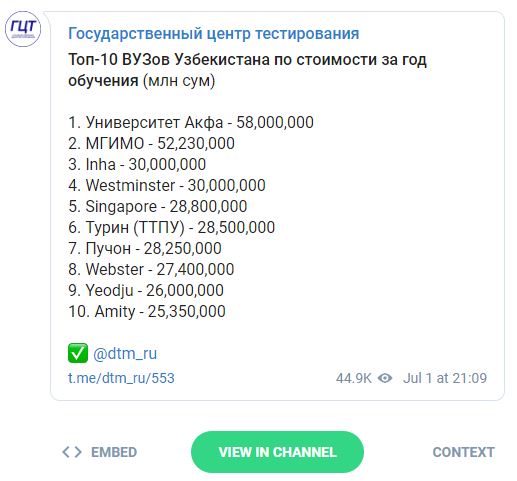
Task: Open Государственный центр тестирования channel name
Action: click(214, 34)
